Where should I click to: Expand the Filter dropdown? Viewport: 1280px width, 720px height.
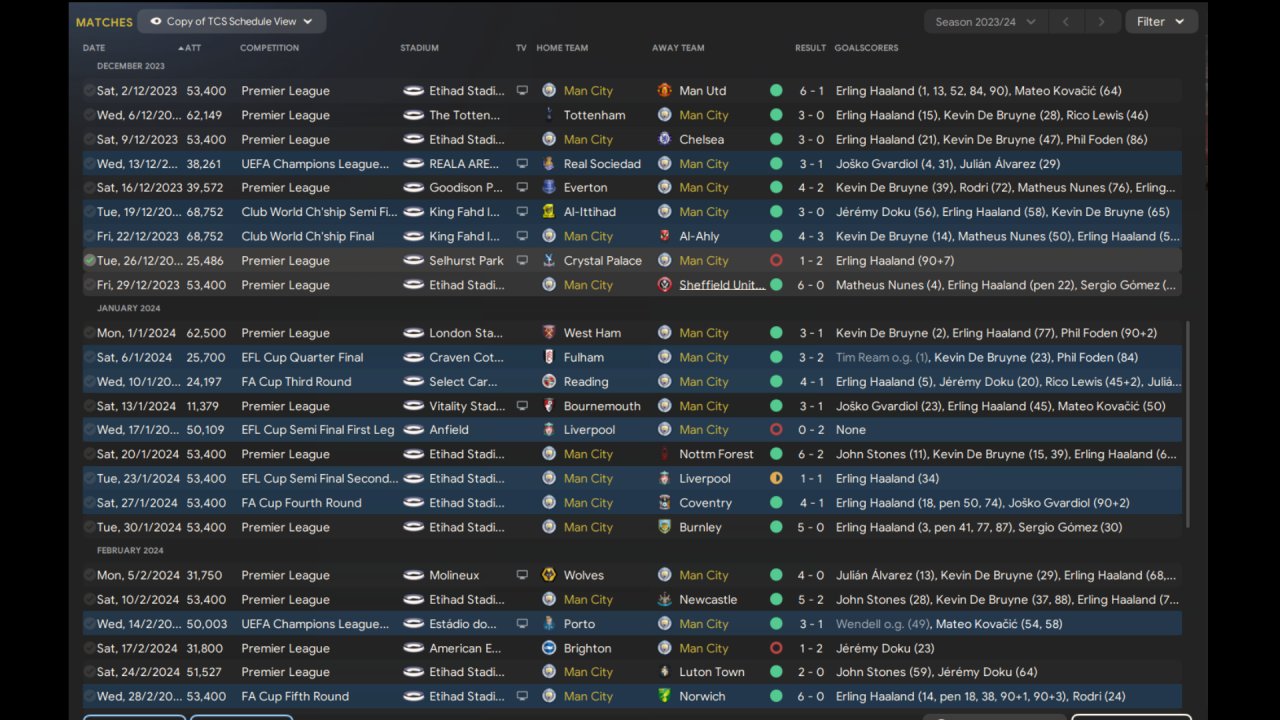point(1160,21)
